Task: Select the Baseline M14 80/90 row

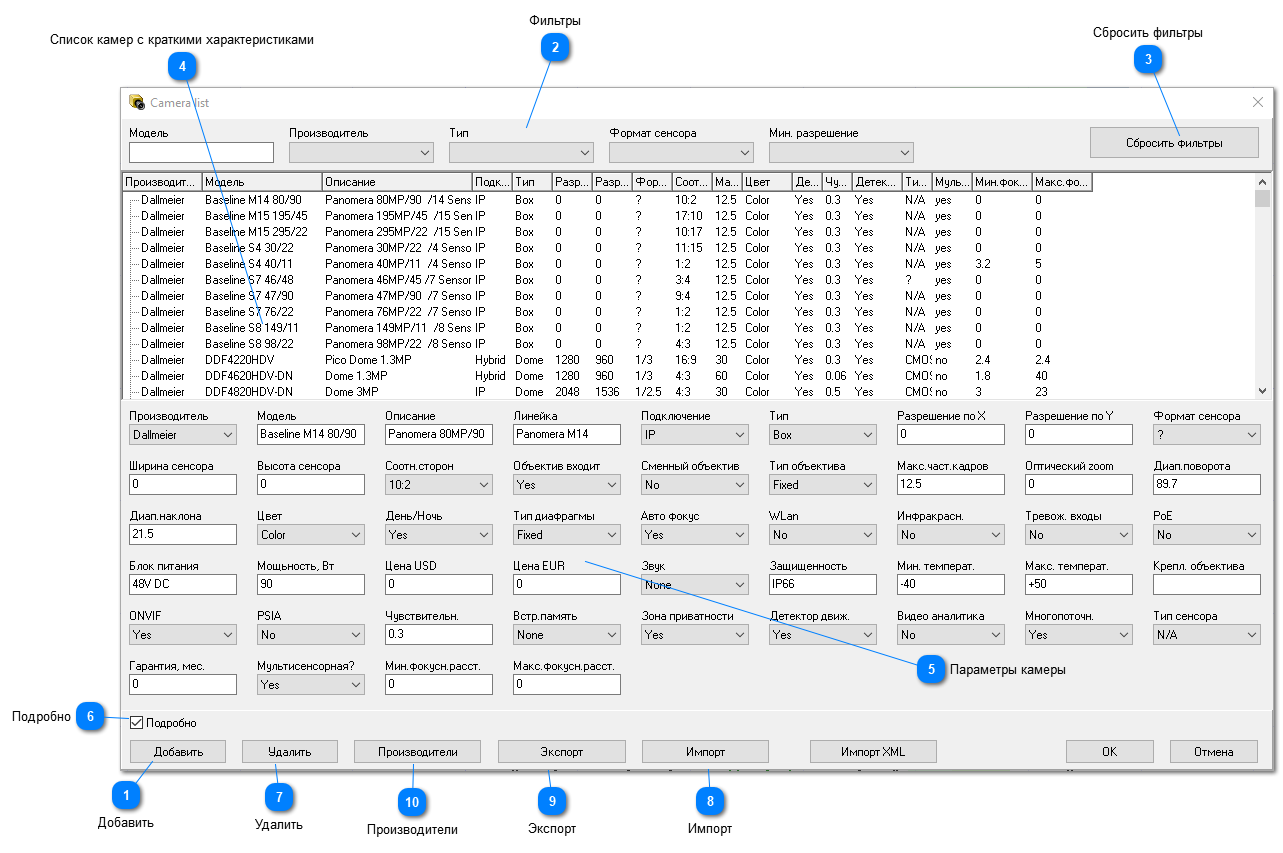Action: [x=688, y=200]
